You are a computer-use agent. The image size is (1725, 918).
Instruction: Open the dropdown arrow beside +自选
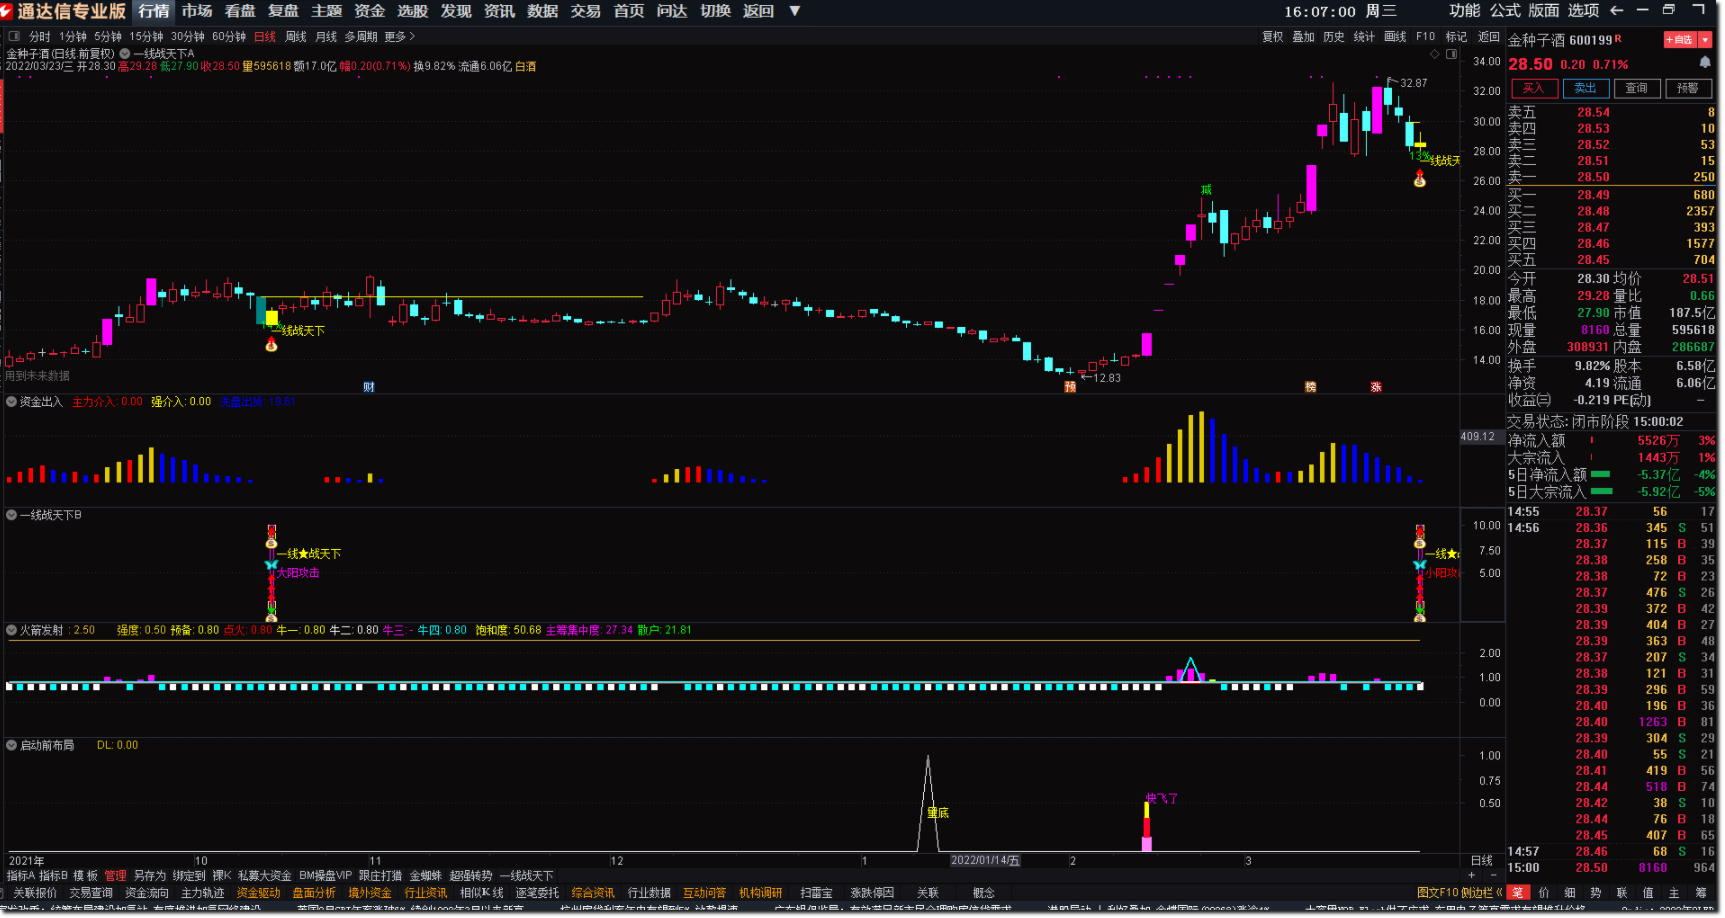coord(1706,40)
